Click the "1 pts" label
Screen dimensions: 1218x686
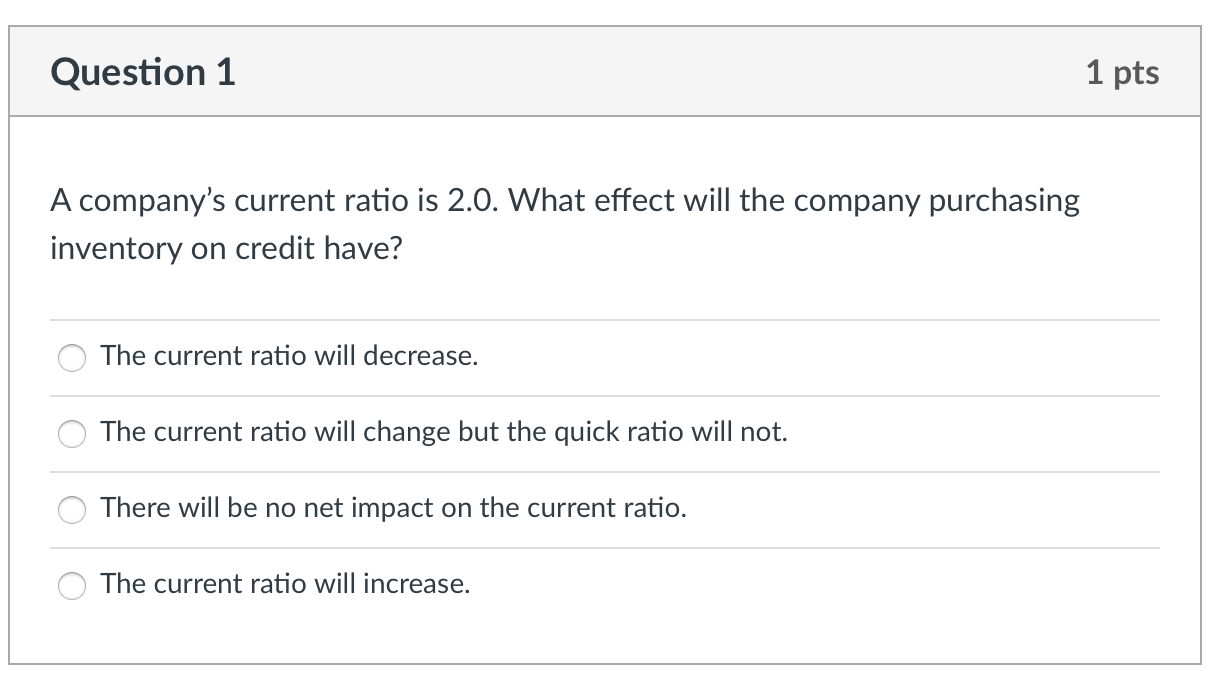(x=1124, y=71)
